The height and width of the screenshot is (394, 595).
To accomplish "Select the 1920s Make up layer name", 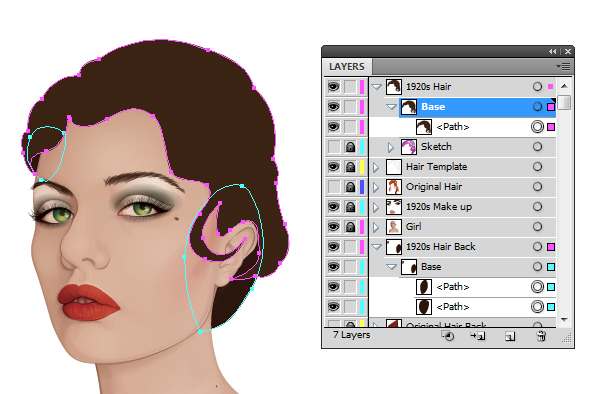I will coord(439,207).
